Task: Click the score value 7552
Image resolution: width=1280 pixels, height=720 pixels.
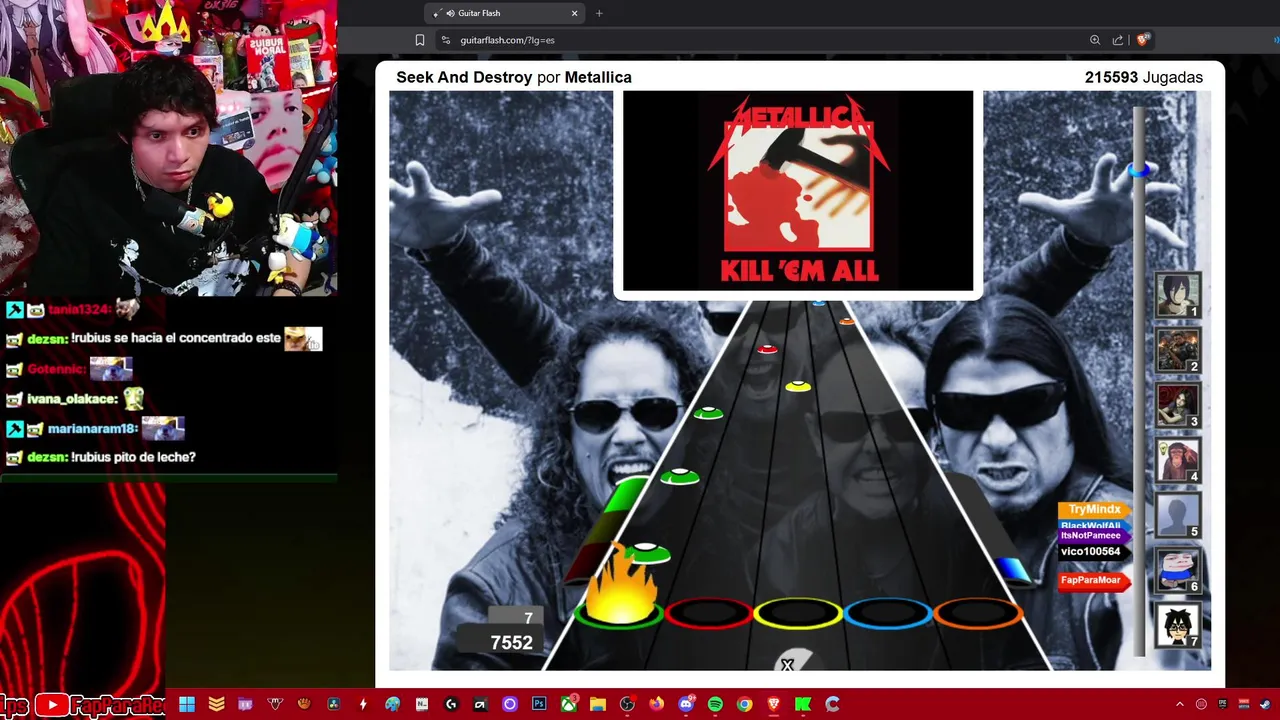Action: [x=511, y=643]
